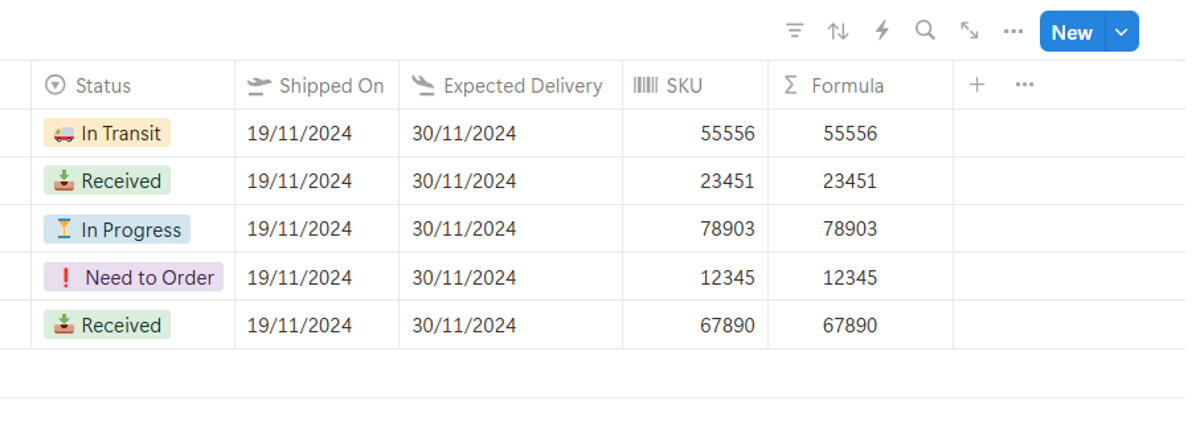Select the In Progress status tag

(x=117, y=229)
